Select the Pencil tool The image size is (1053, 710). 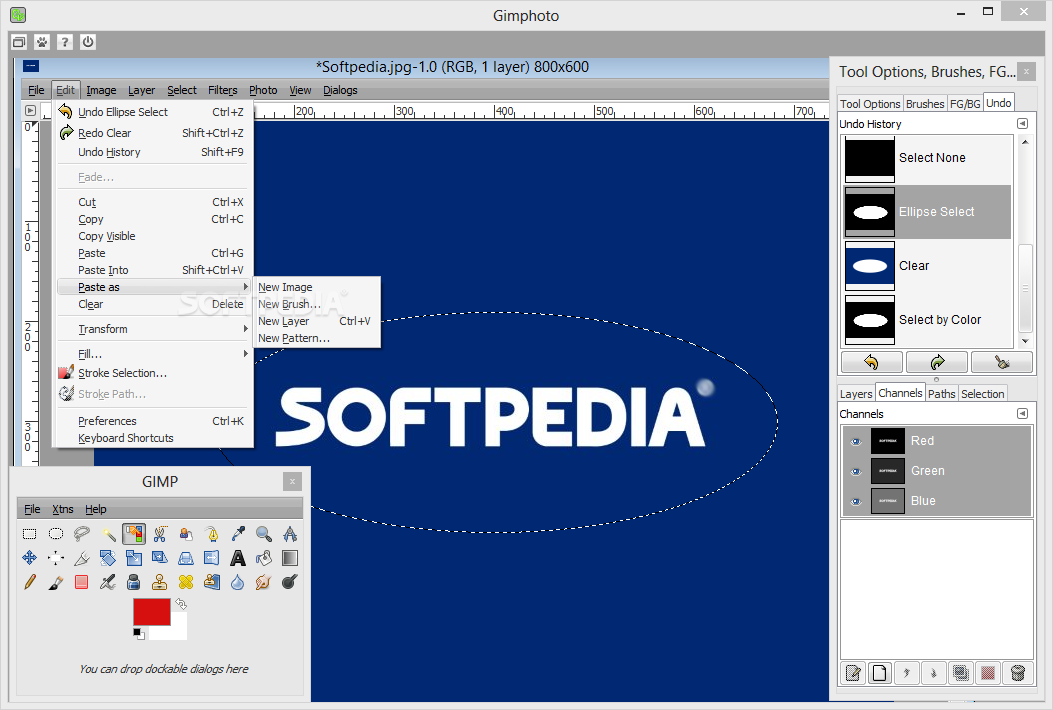click(x=30, y=582)
